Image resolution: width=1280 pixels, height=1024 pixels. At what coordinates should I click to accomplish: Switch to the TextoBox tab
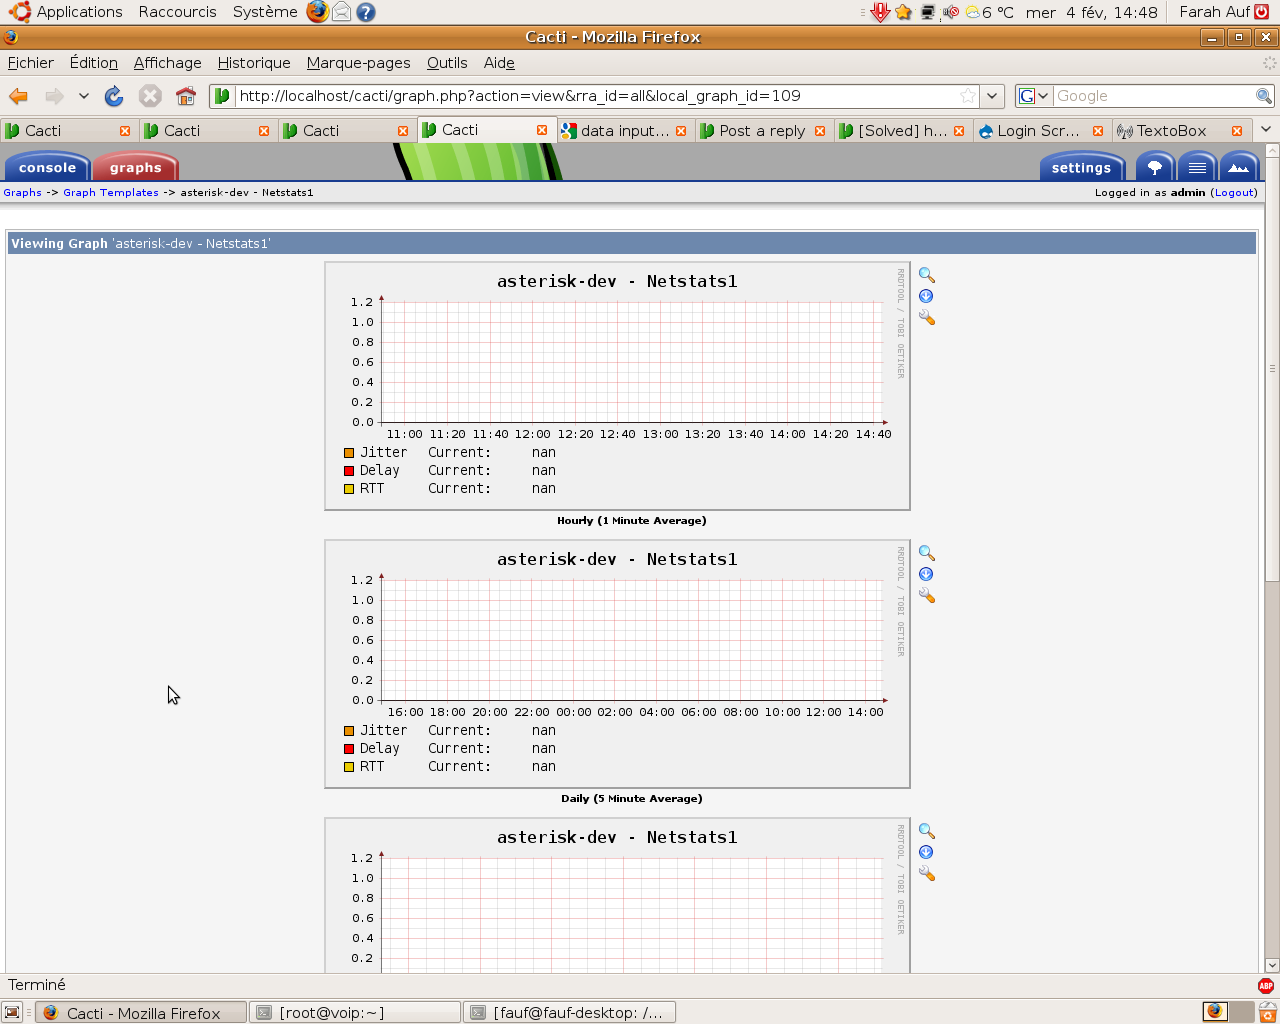coord(1170,130)
